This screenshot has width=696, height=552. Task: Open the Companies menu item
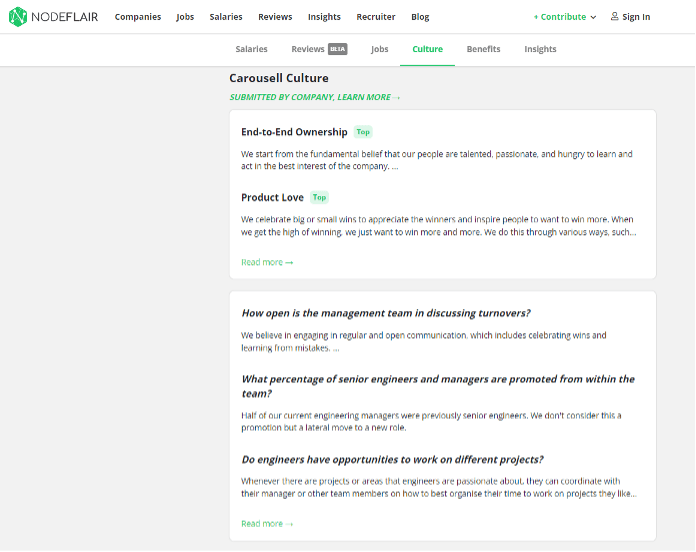point(138,17)
